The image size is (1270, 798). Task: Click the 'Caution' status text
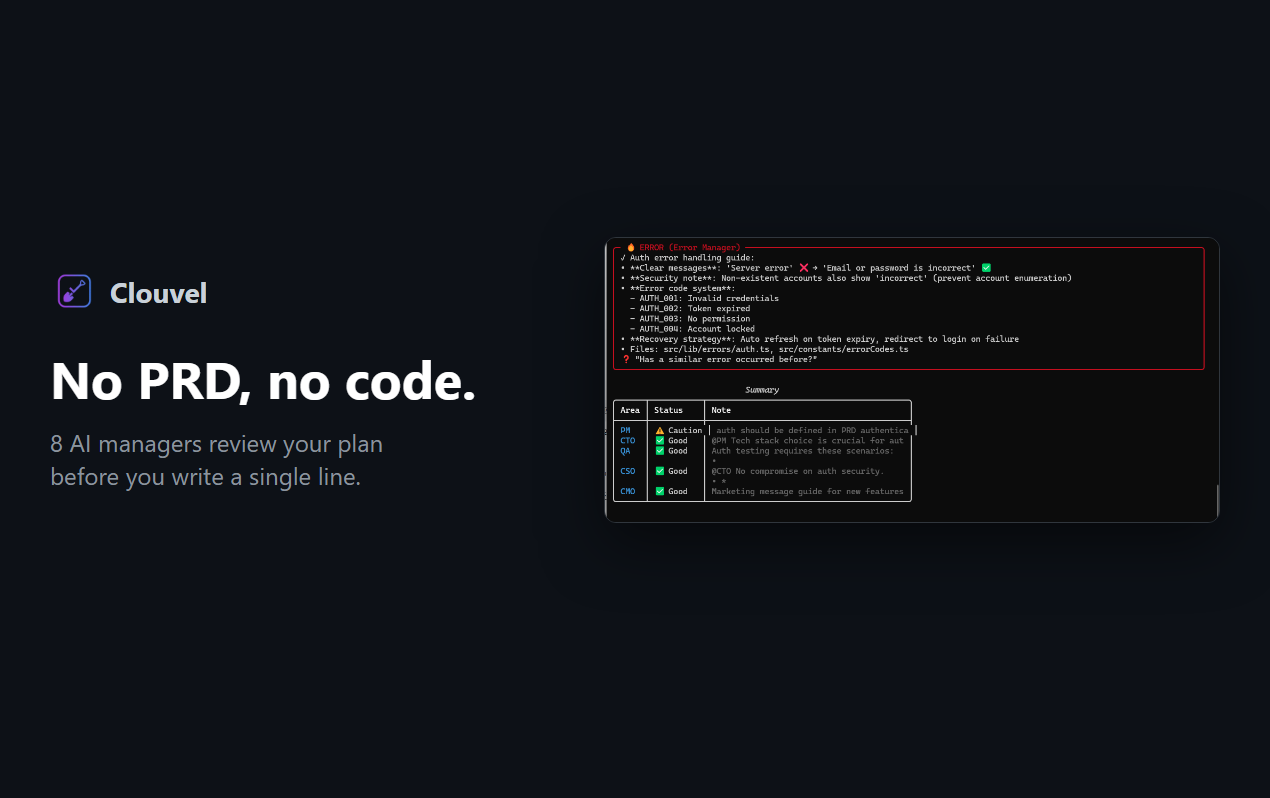tap(685, 431)
